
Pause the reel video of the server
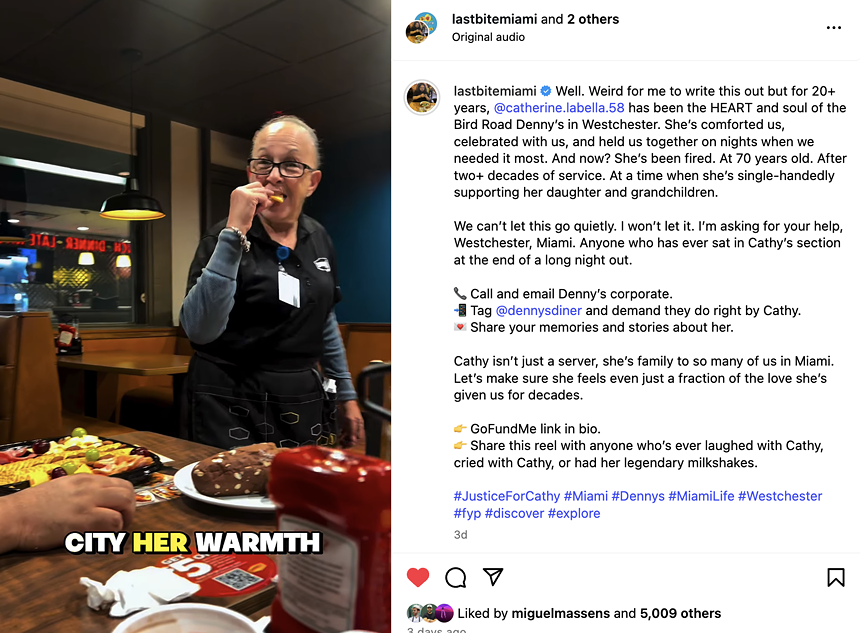(195, 316)
